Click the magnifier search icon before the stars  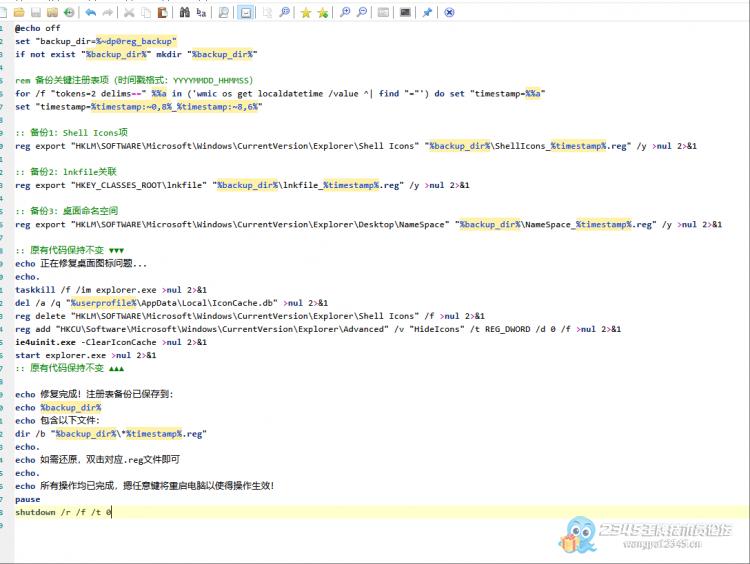click(285, 12)
